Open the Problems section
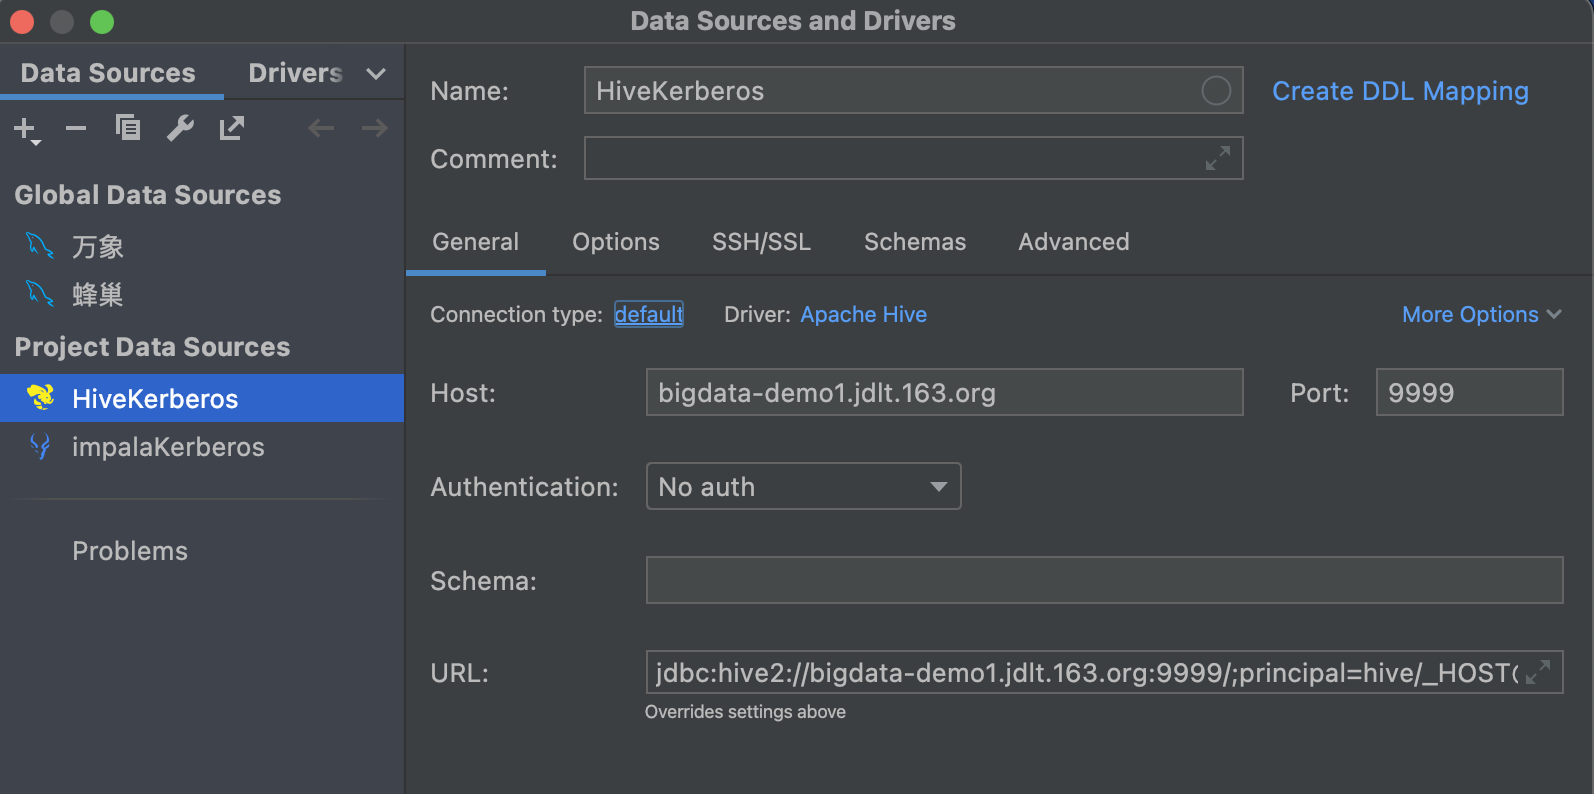Image resolution: width=1594 pixels, height=794 pixels. click(x=130, y=551)
